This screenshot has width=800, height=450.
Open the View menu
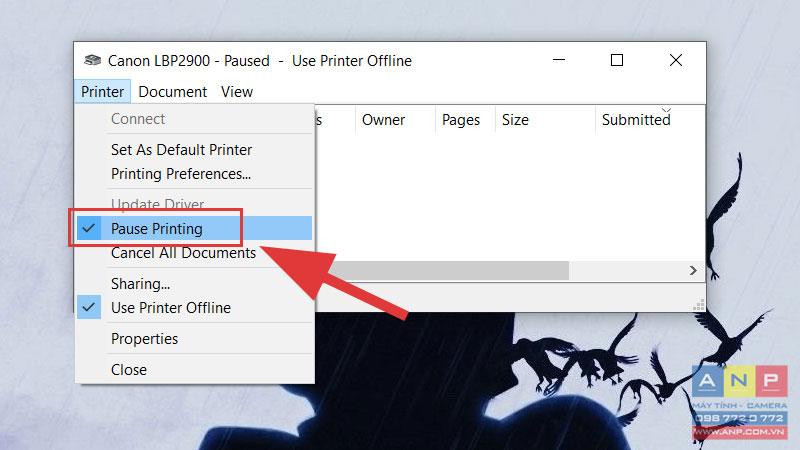point(237,92)
